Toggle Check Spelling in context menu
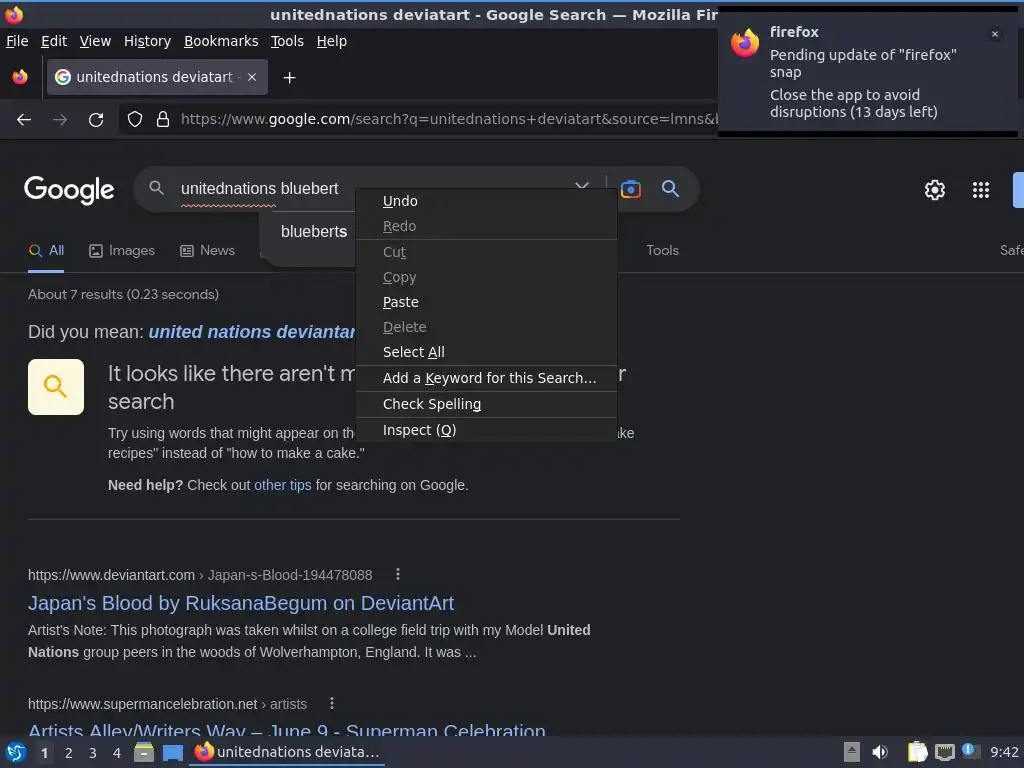Image resolution: width=1024 pixels, height=768 pixels. coord(487,404)
